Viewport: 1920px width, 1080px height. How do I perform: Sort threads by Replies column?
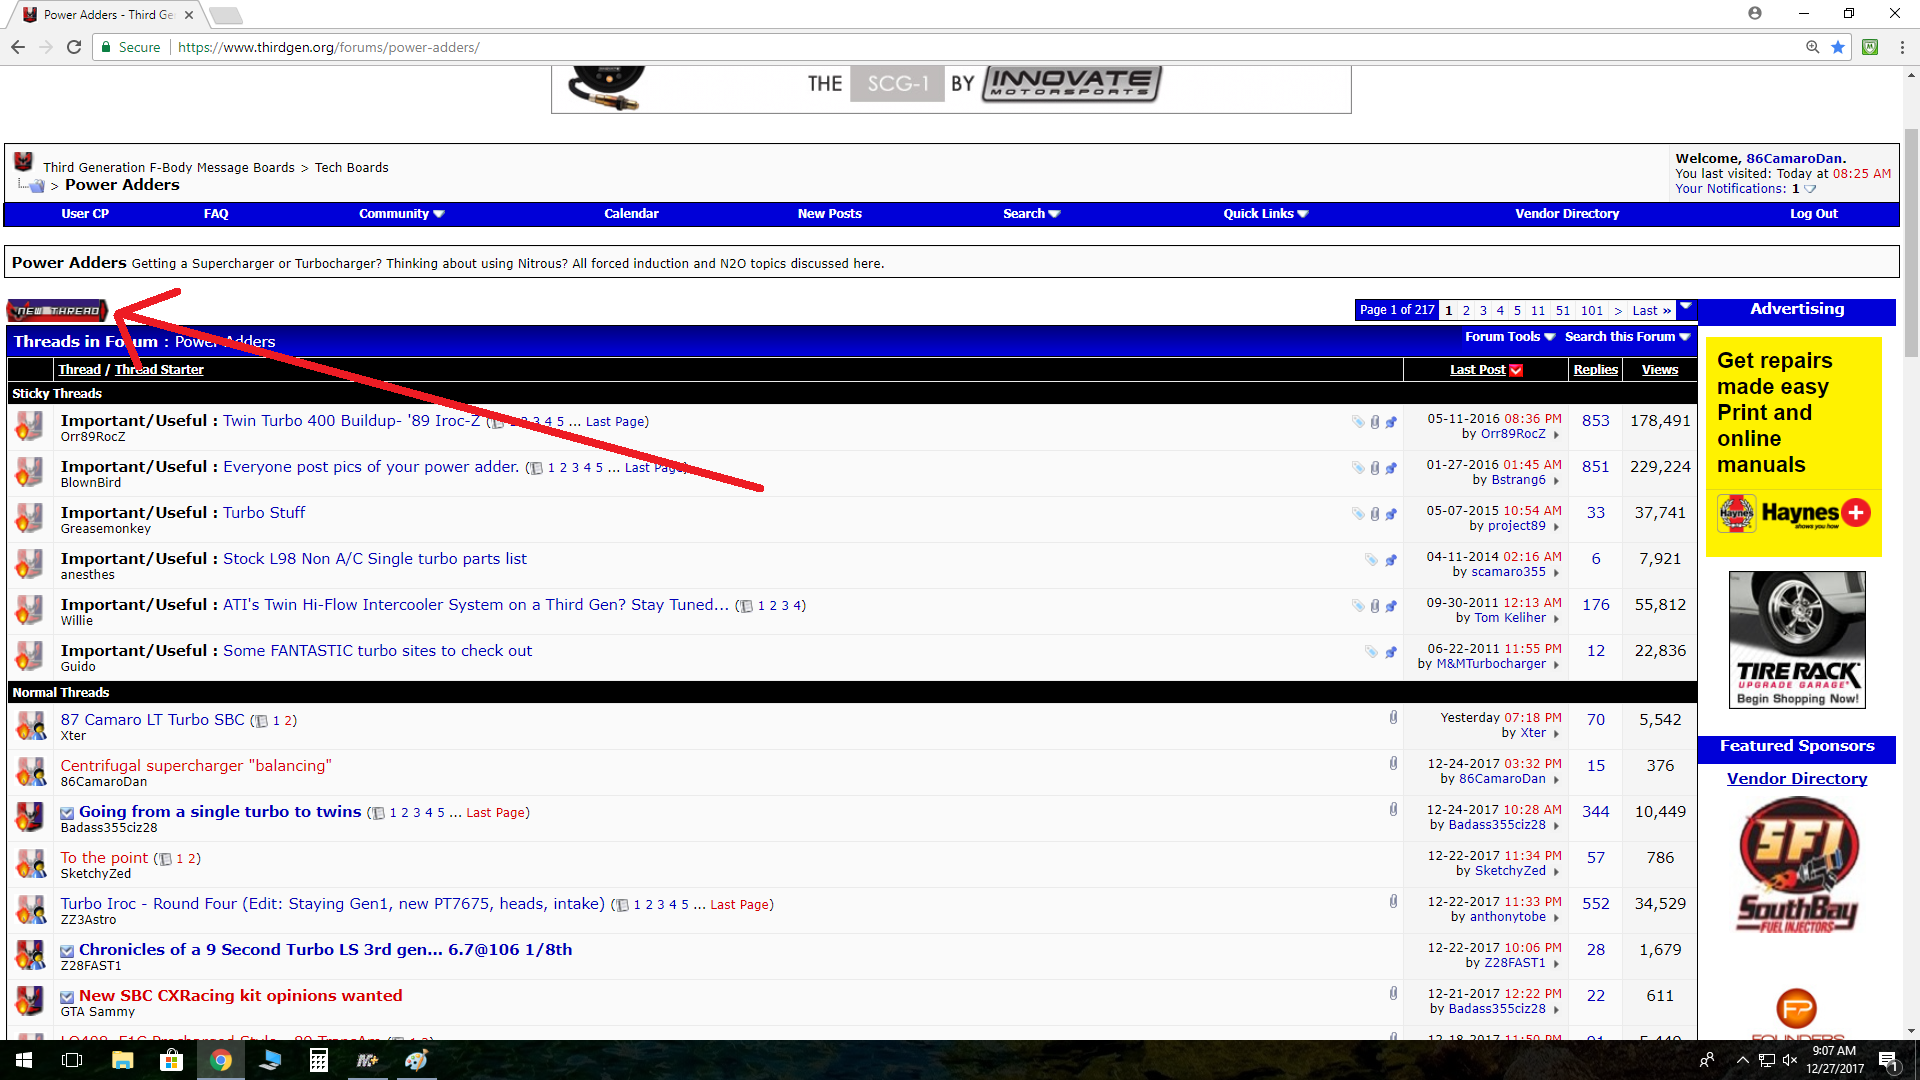point(1595,370)
